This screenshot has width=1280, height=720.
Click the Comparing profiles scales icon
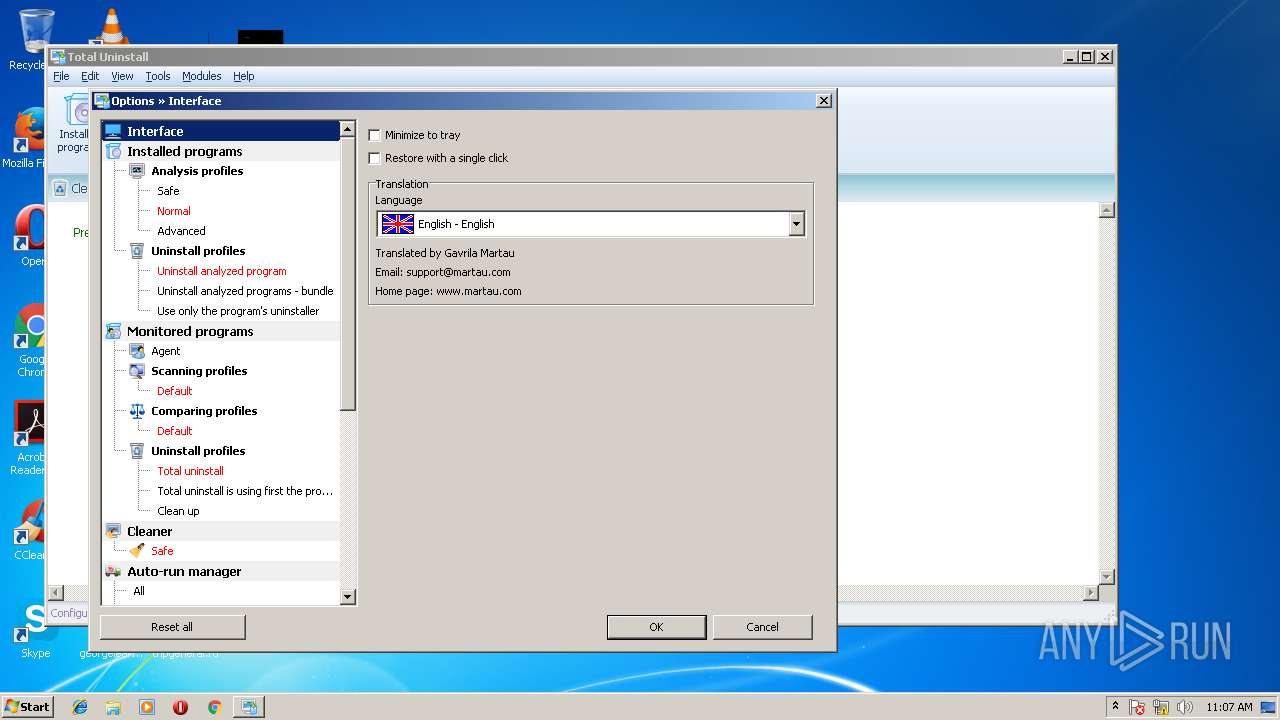click(x=137, y=411)
